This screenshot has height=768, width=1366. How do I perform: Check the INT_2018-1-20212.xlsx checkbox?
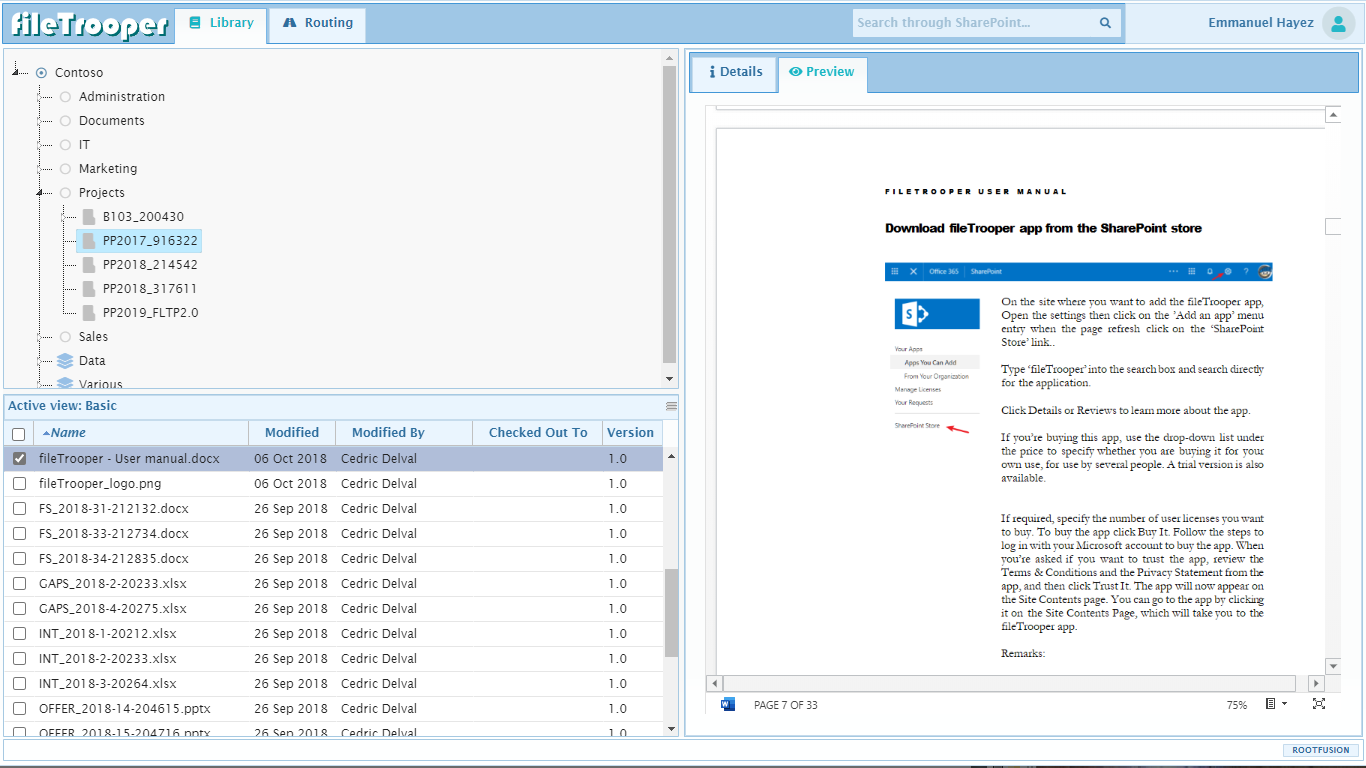click(x=19, y=633)
